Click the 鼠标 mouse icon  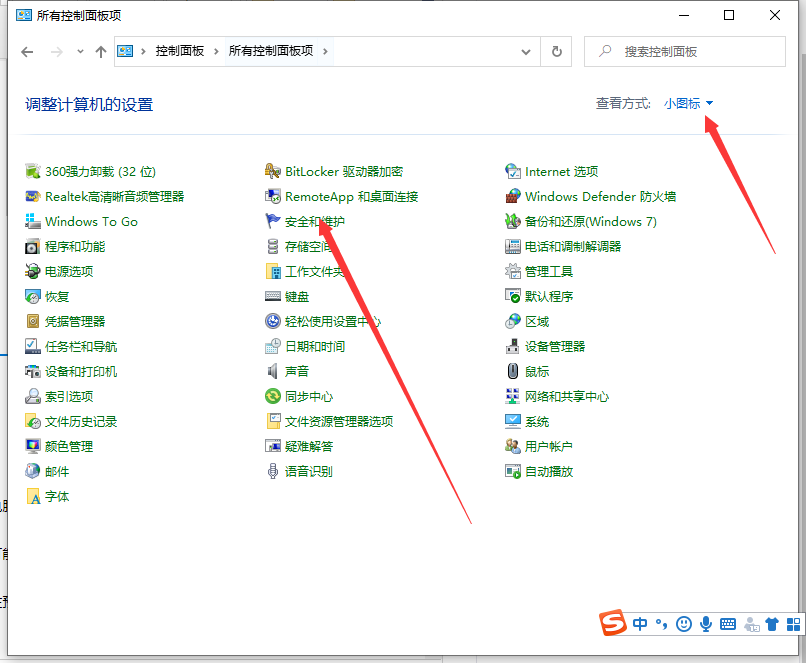pos(513,372)
